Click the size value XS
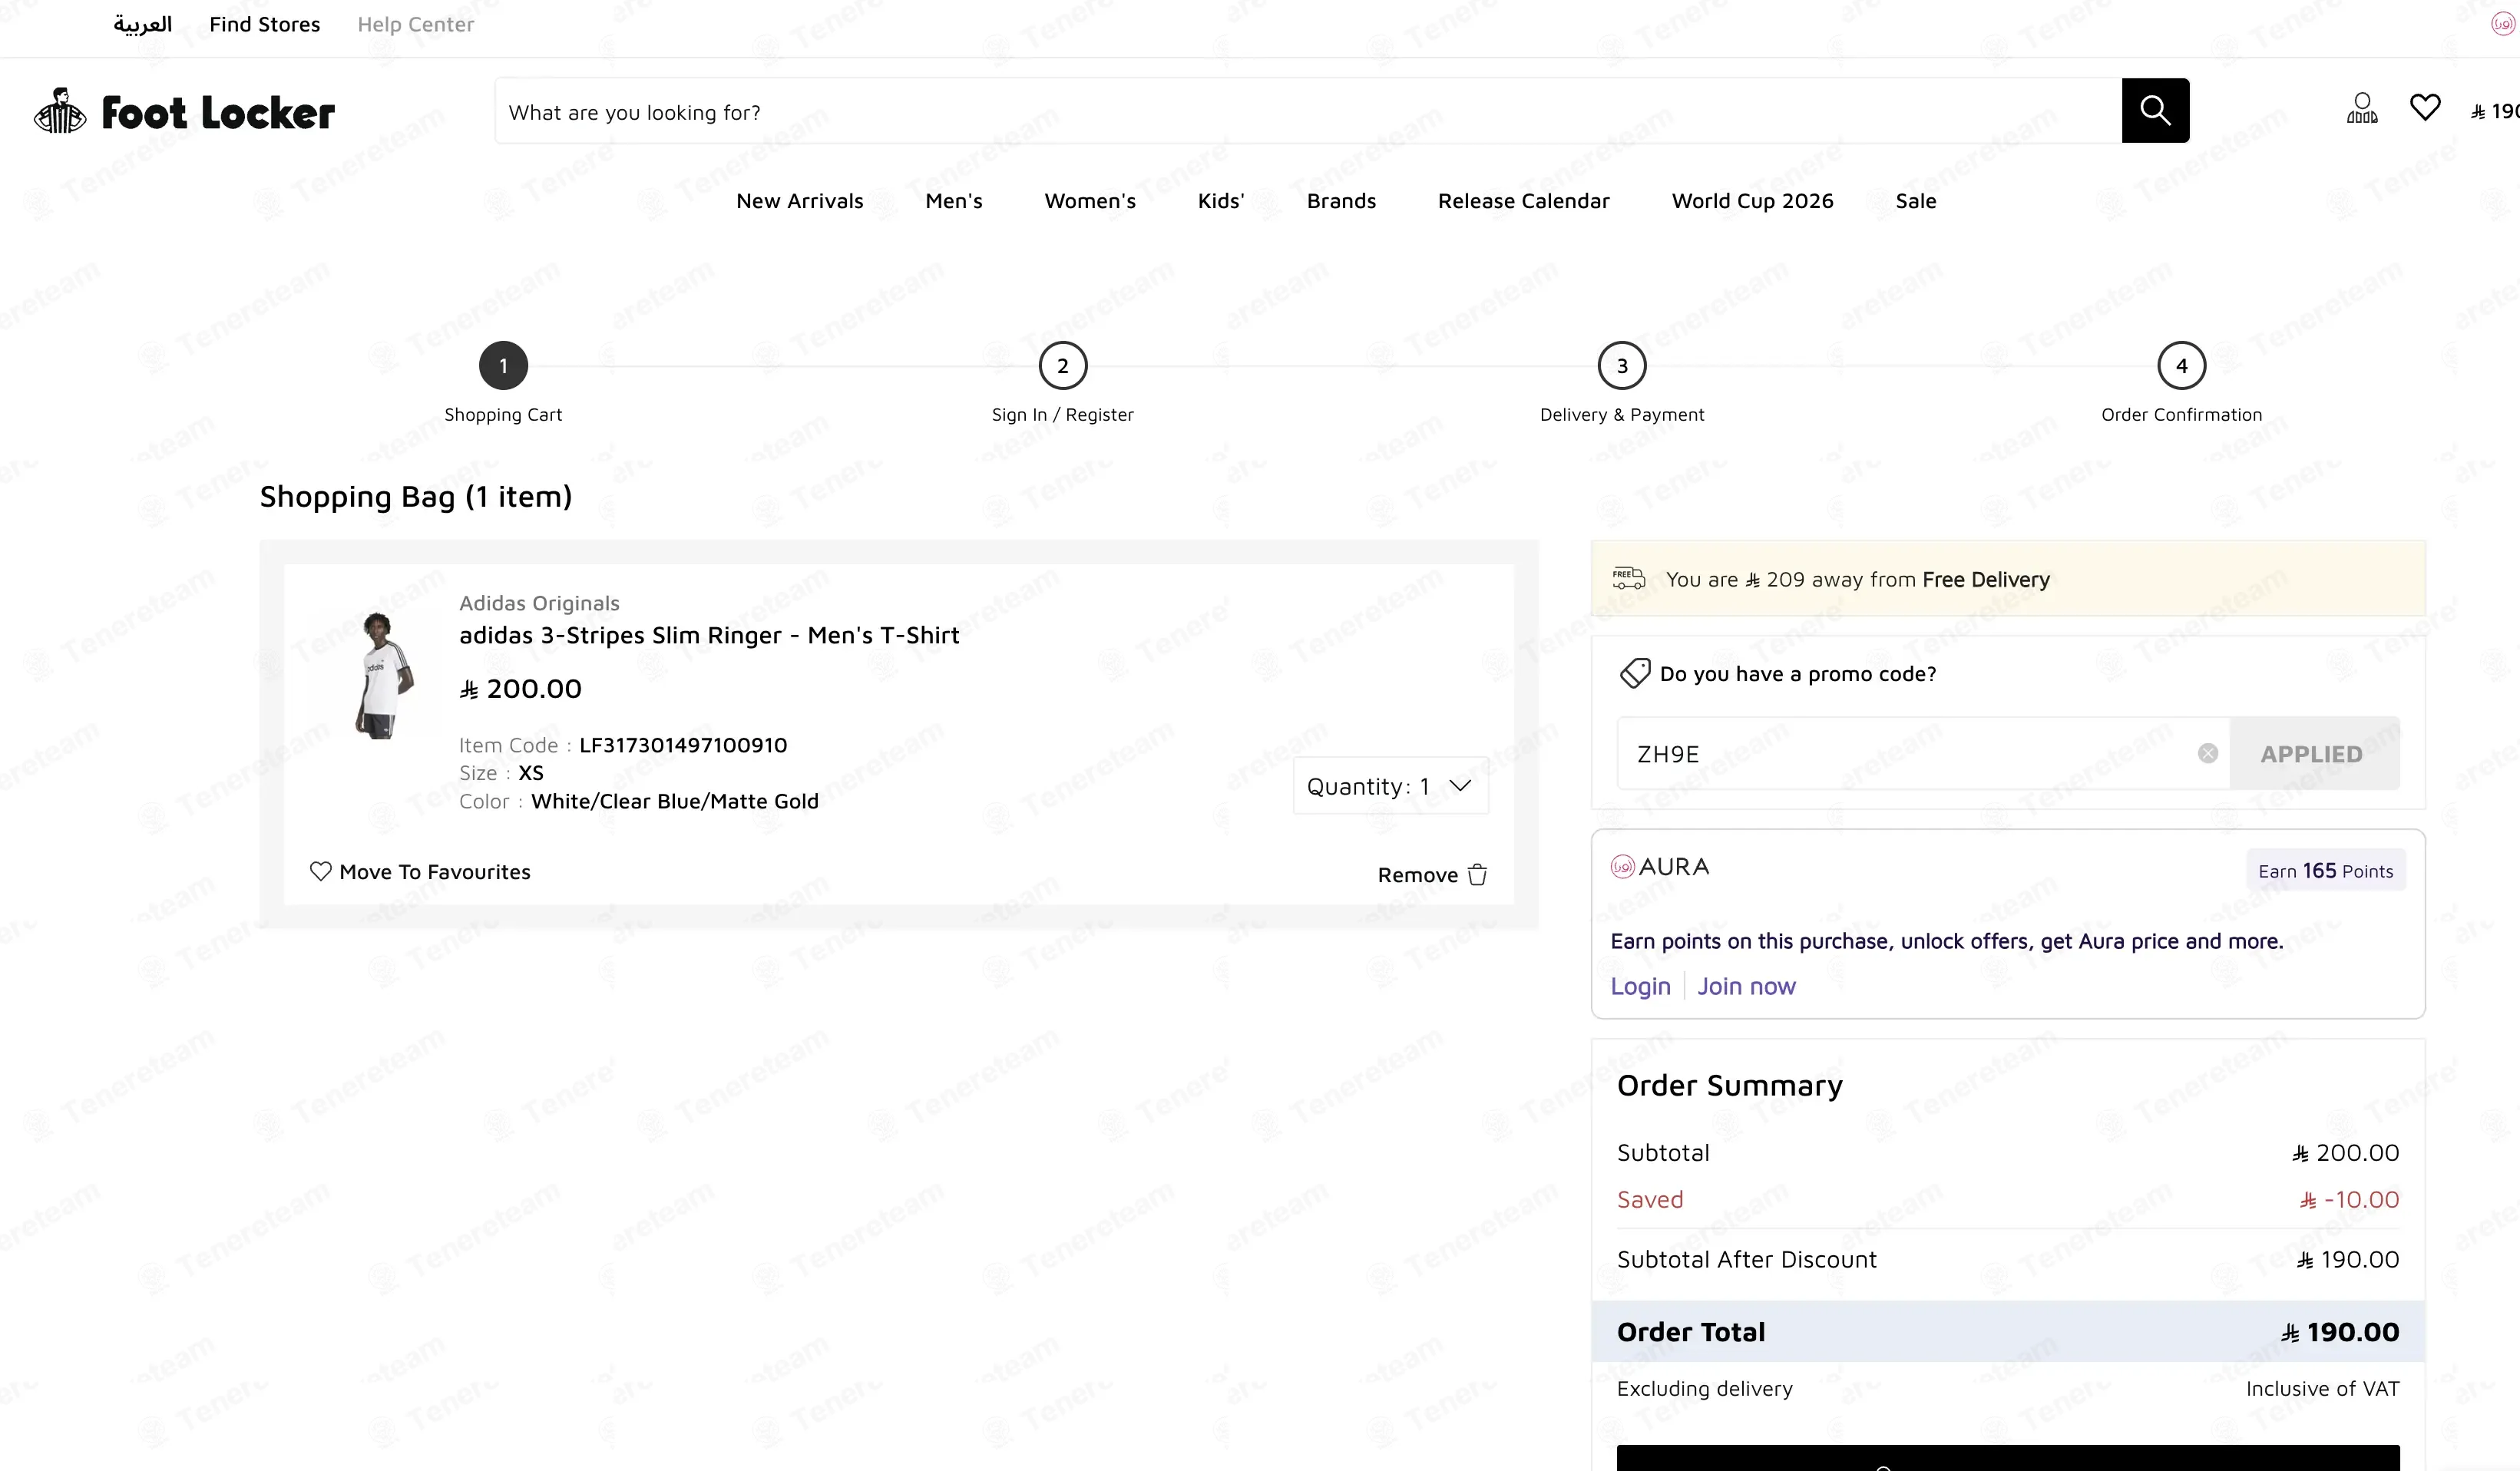 click(x=531, y=773)
